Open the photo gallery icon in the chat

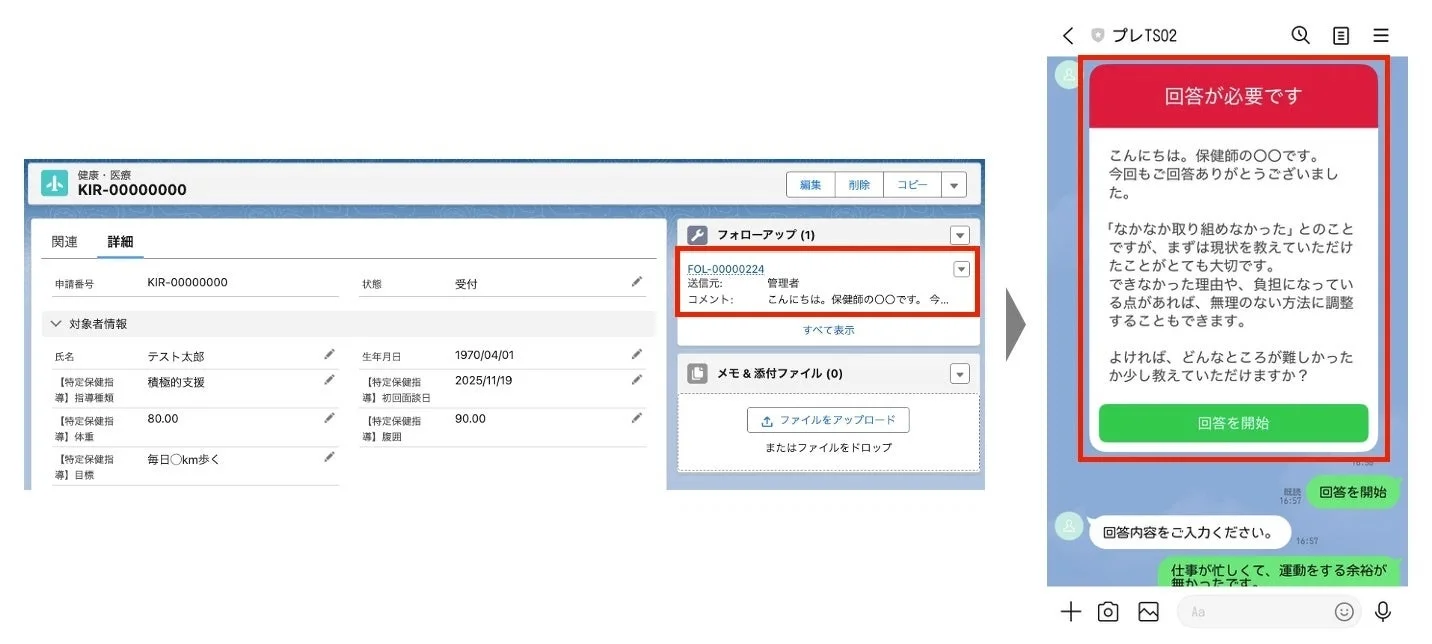pos(1148,611)
